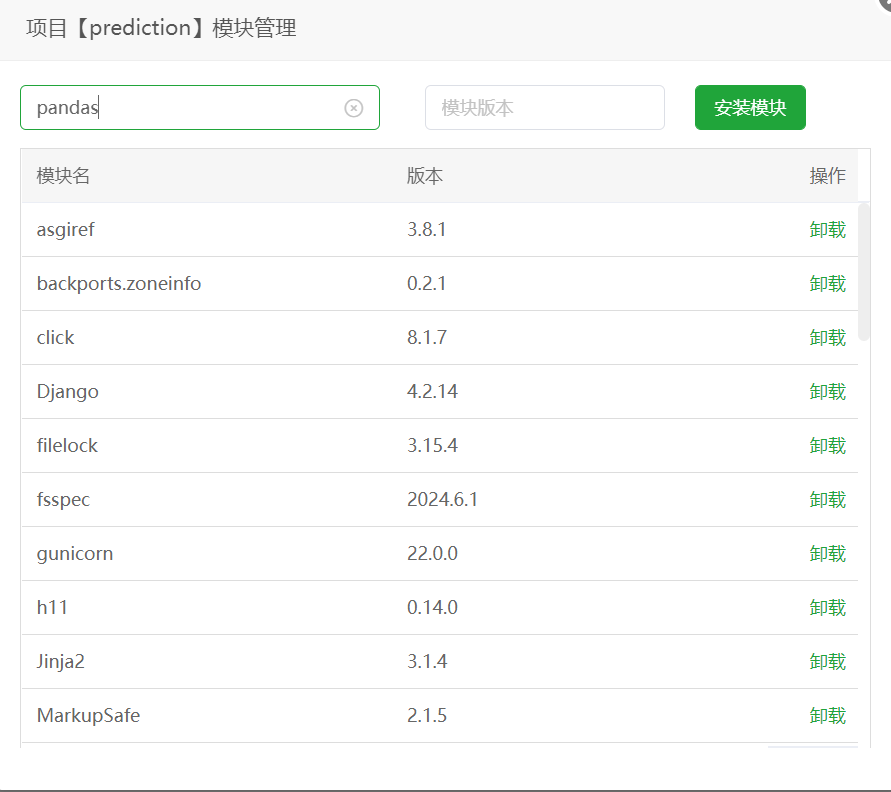The image size is (891, 792).
Task: Click the 安装模块 install button
Action: pyautogui.click(x=750, y=107)
